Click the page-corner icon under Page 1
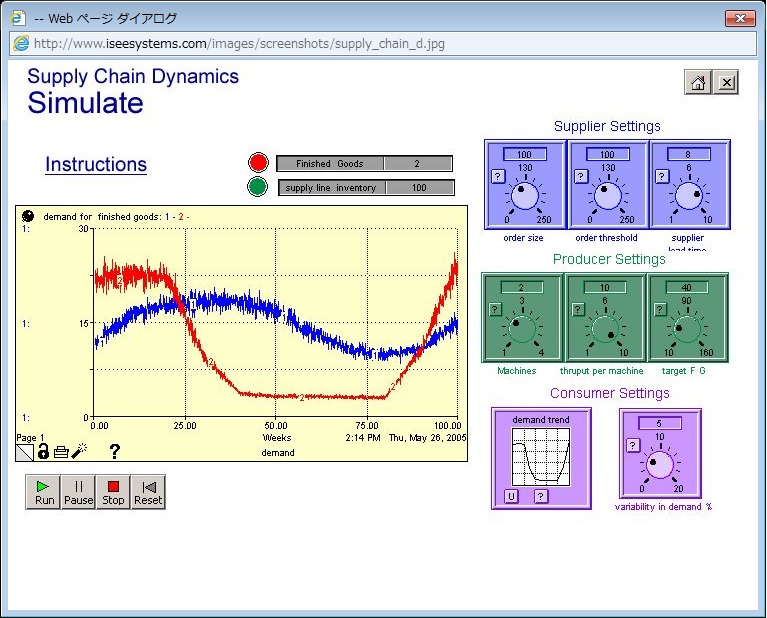767x618 pixels. 25,452
